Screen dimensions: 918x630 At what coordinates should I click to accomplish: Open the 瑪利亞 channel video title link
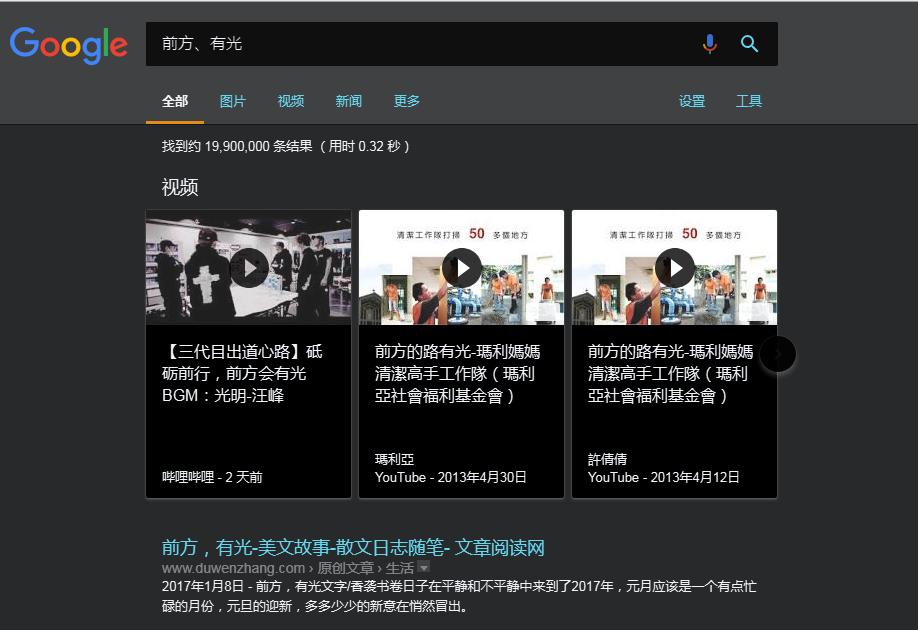pyautogui.click(x=457, y=373)
